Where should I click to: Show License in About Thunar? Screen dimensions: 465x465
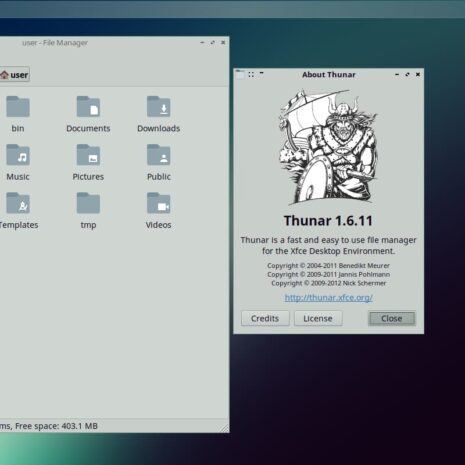coord(318,318)
